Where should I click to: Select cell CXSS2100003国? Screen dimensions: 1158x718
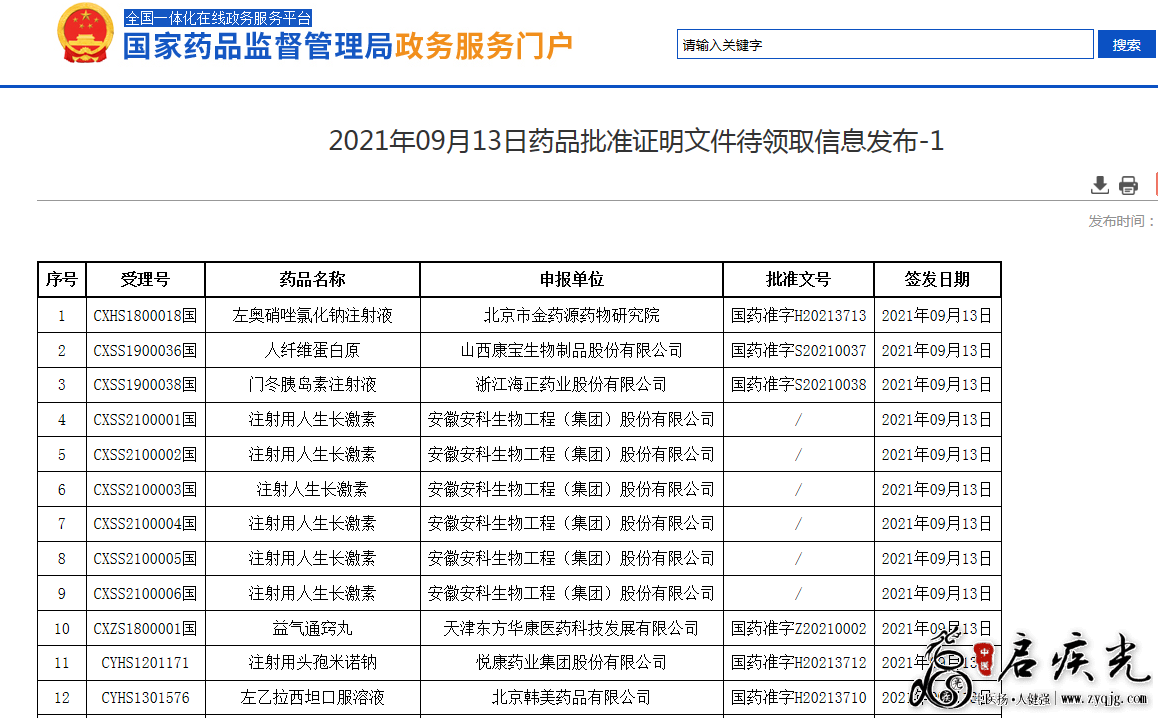tap(145, 489)
